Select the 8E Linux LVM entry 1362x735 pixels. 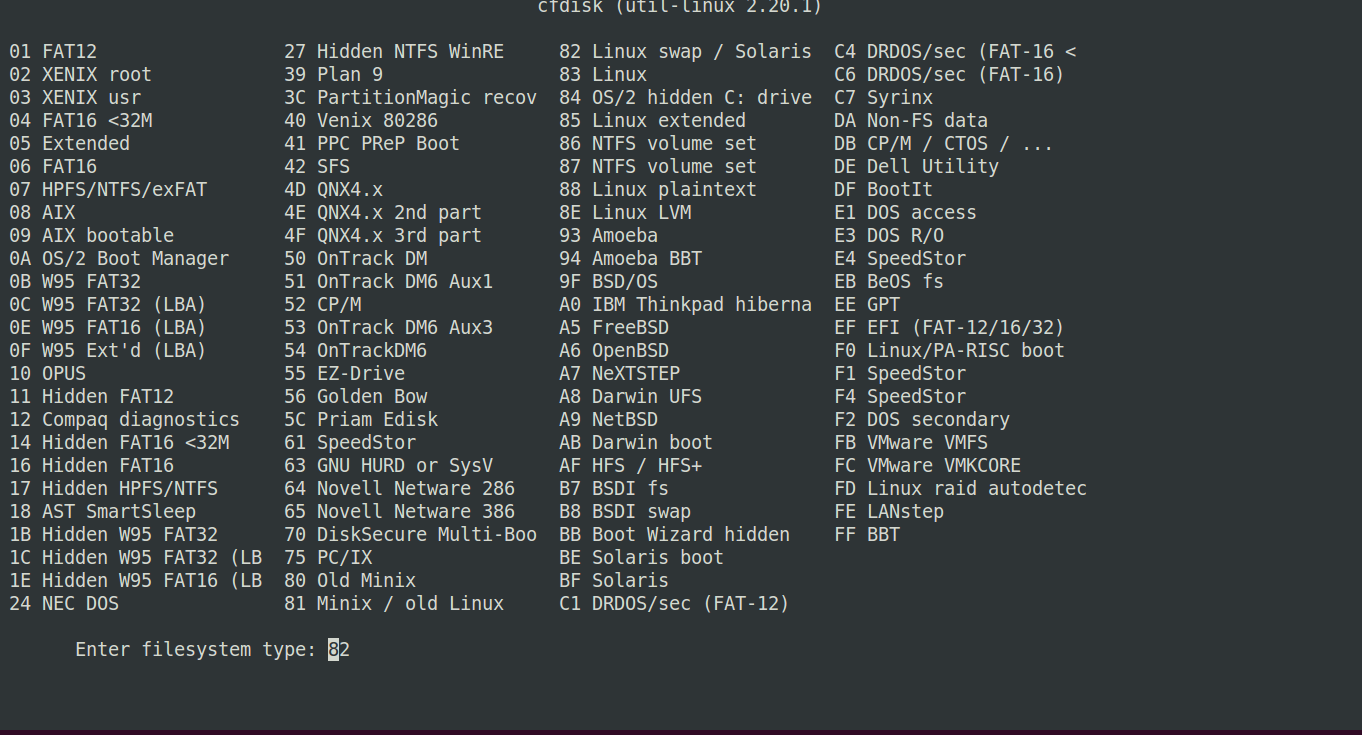[625, 213]
